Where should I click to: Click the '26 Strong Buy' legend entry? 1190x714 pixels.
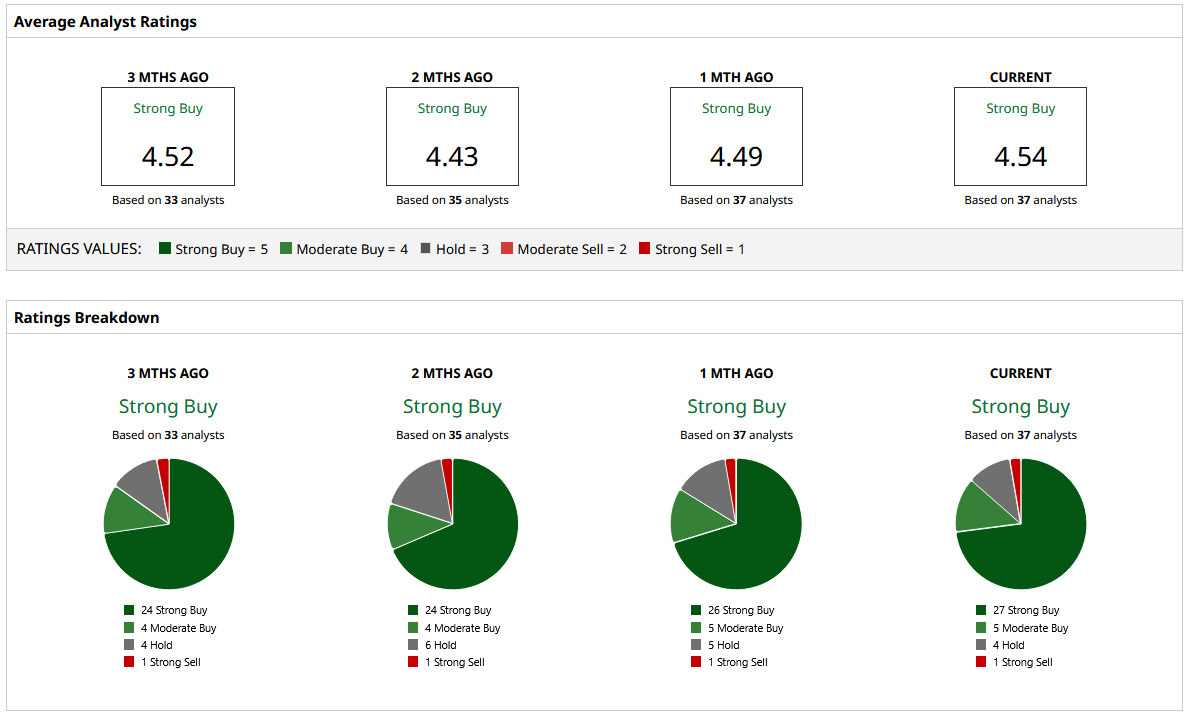733,610
